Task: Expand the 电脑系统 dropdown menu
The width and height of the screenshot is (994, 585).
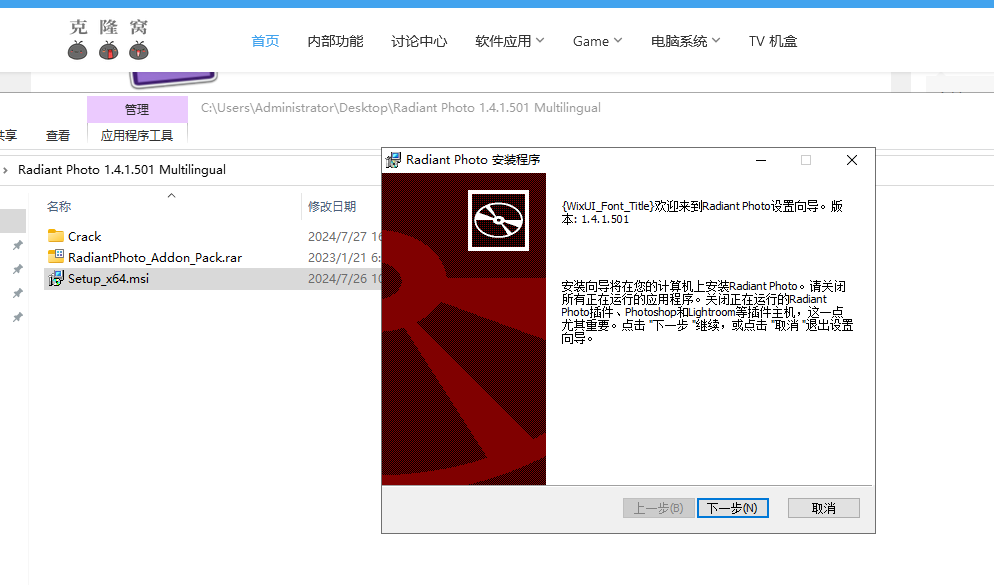Action: click(x=685, y=41)
